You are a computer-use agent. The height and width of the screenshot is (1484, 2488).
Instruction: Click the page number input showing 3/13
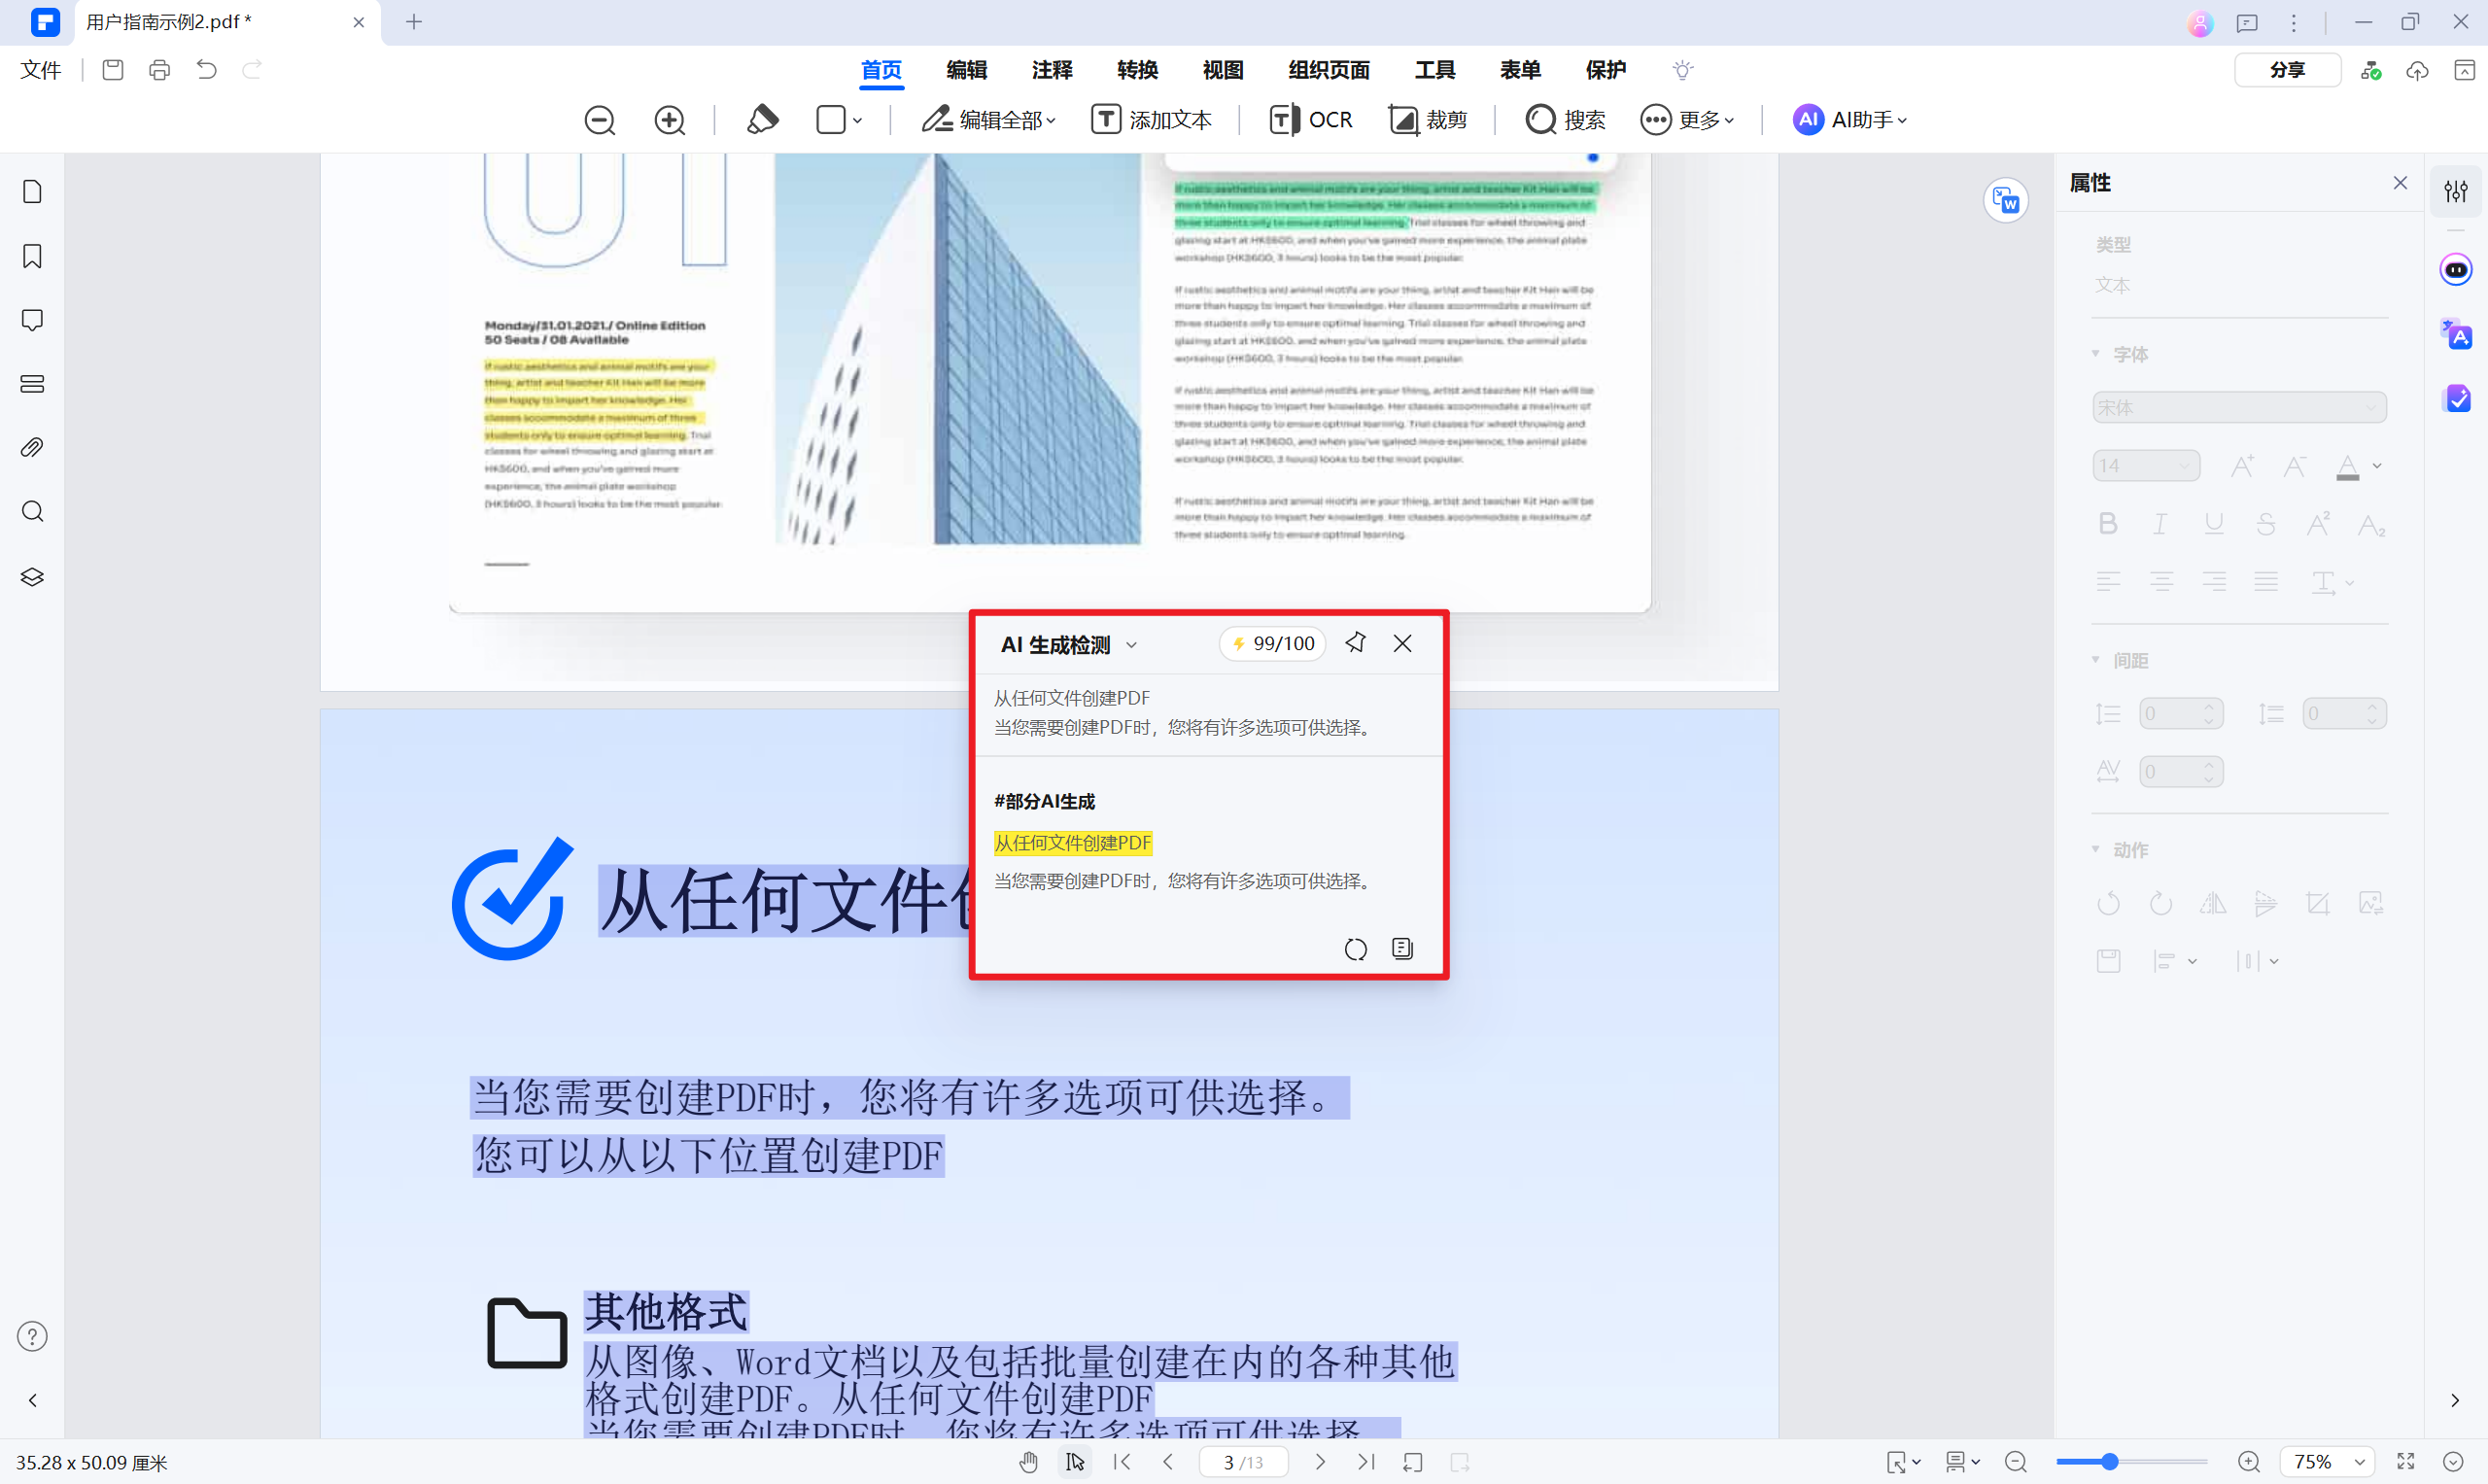coord(1242,1461)
